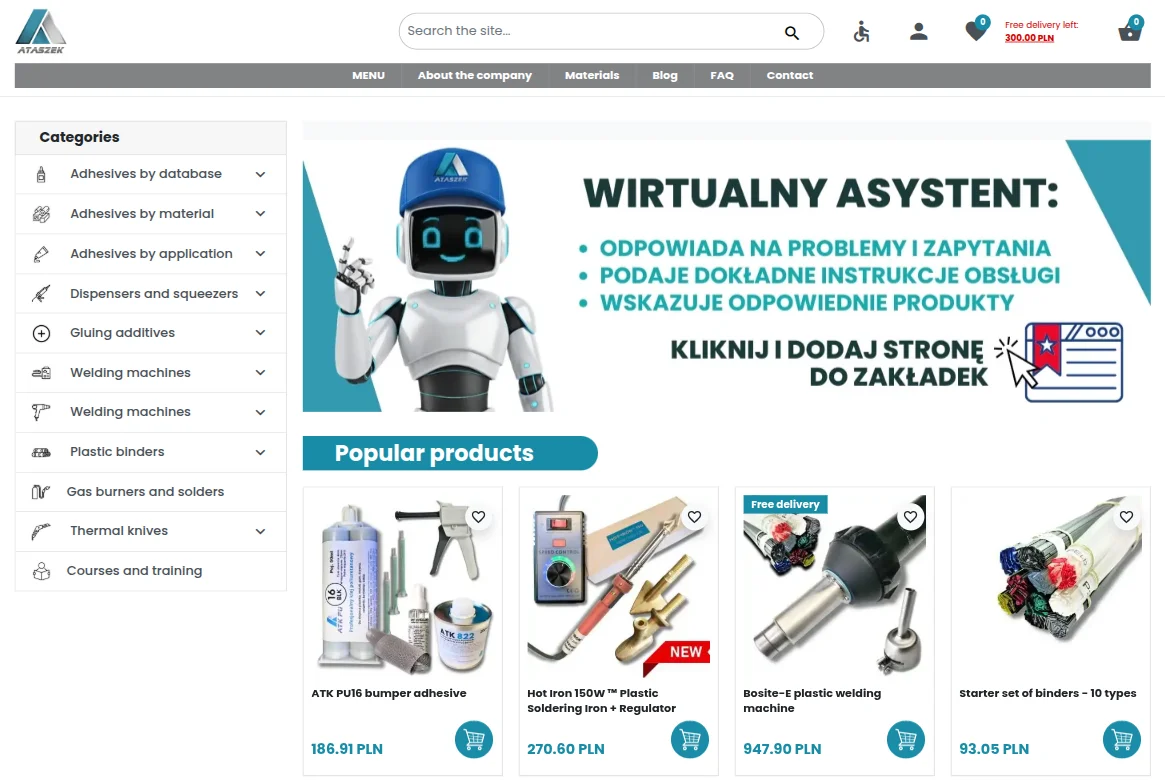
Task: Open the FAQ menu item
Action: coord(722,75)
